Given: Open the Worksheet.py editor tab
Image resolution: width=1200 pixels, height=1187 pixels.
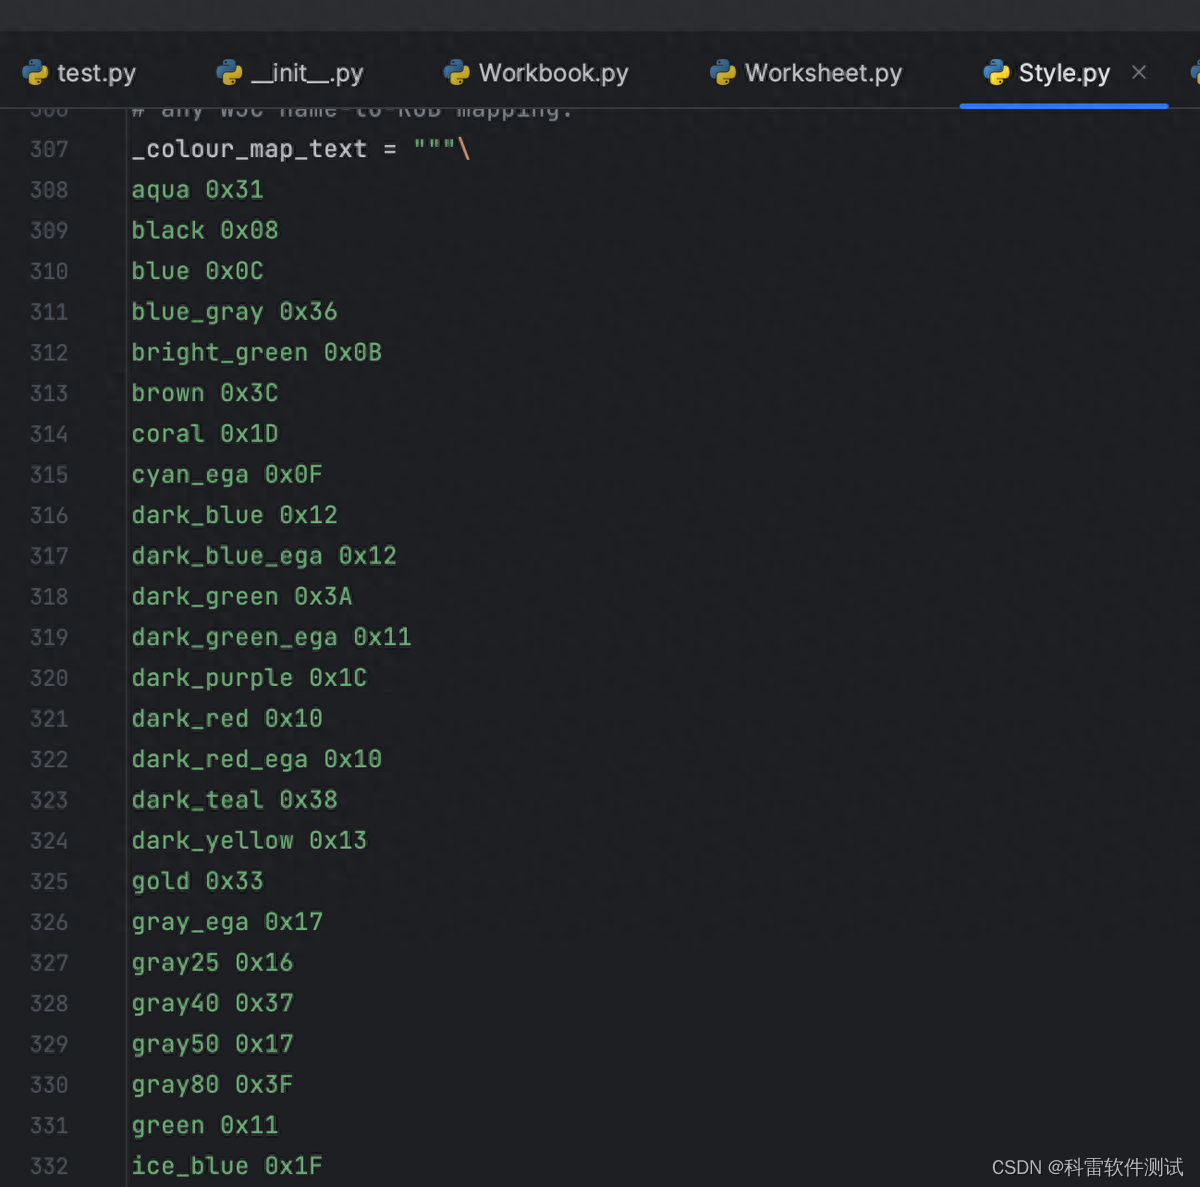Looking at the screenshot, I should (x=806, y=73).
